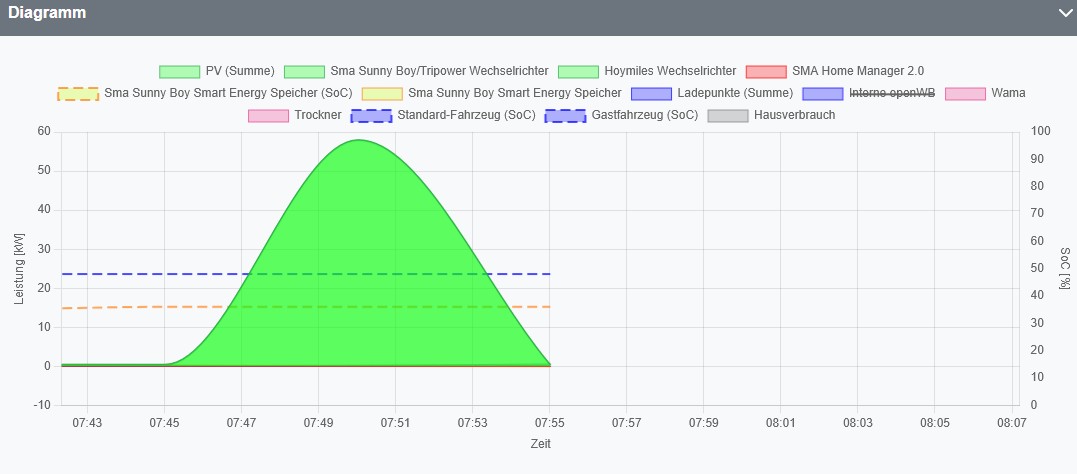This screenshot has width=1077, height=474.
Task: Toggle PV (Summe) legend swatch
Action: (179, 71)
